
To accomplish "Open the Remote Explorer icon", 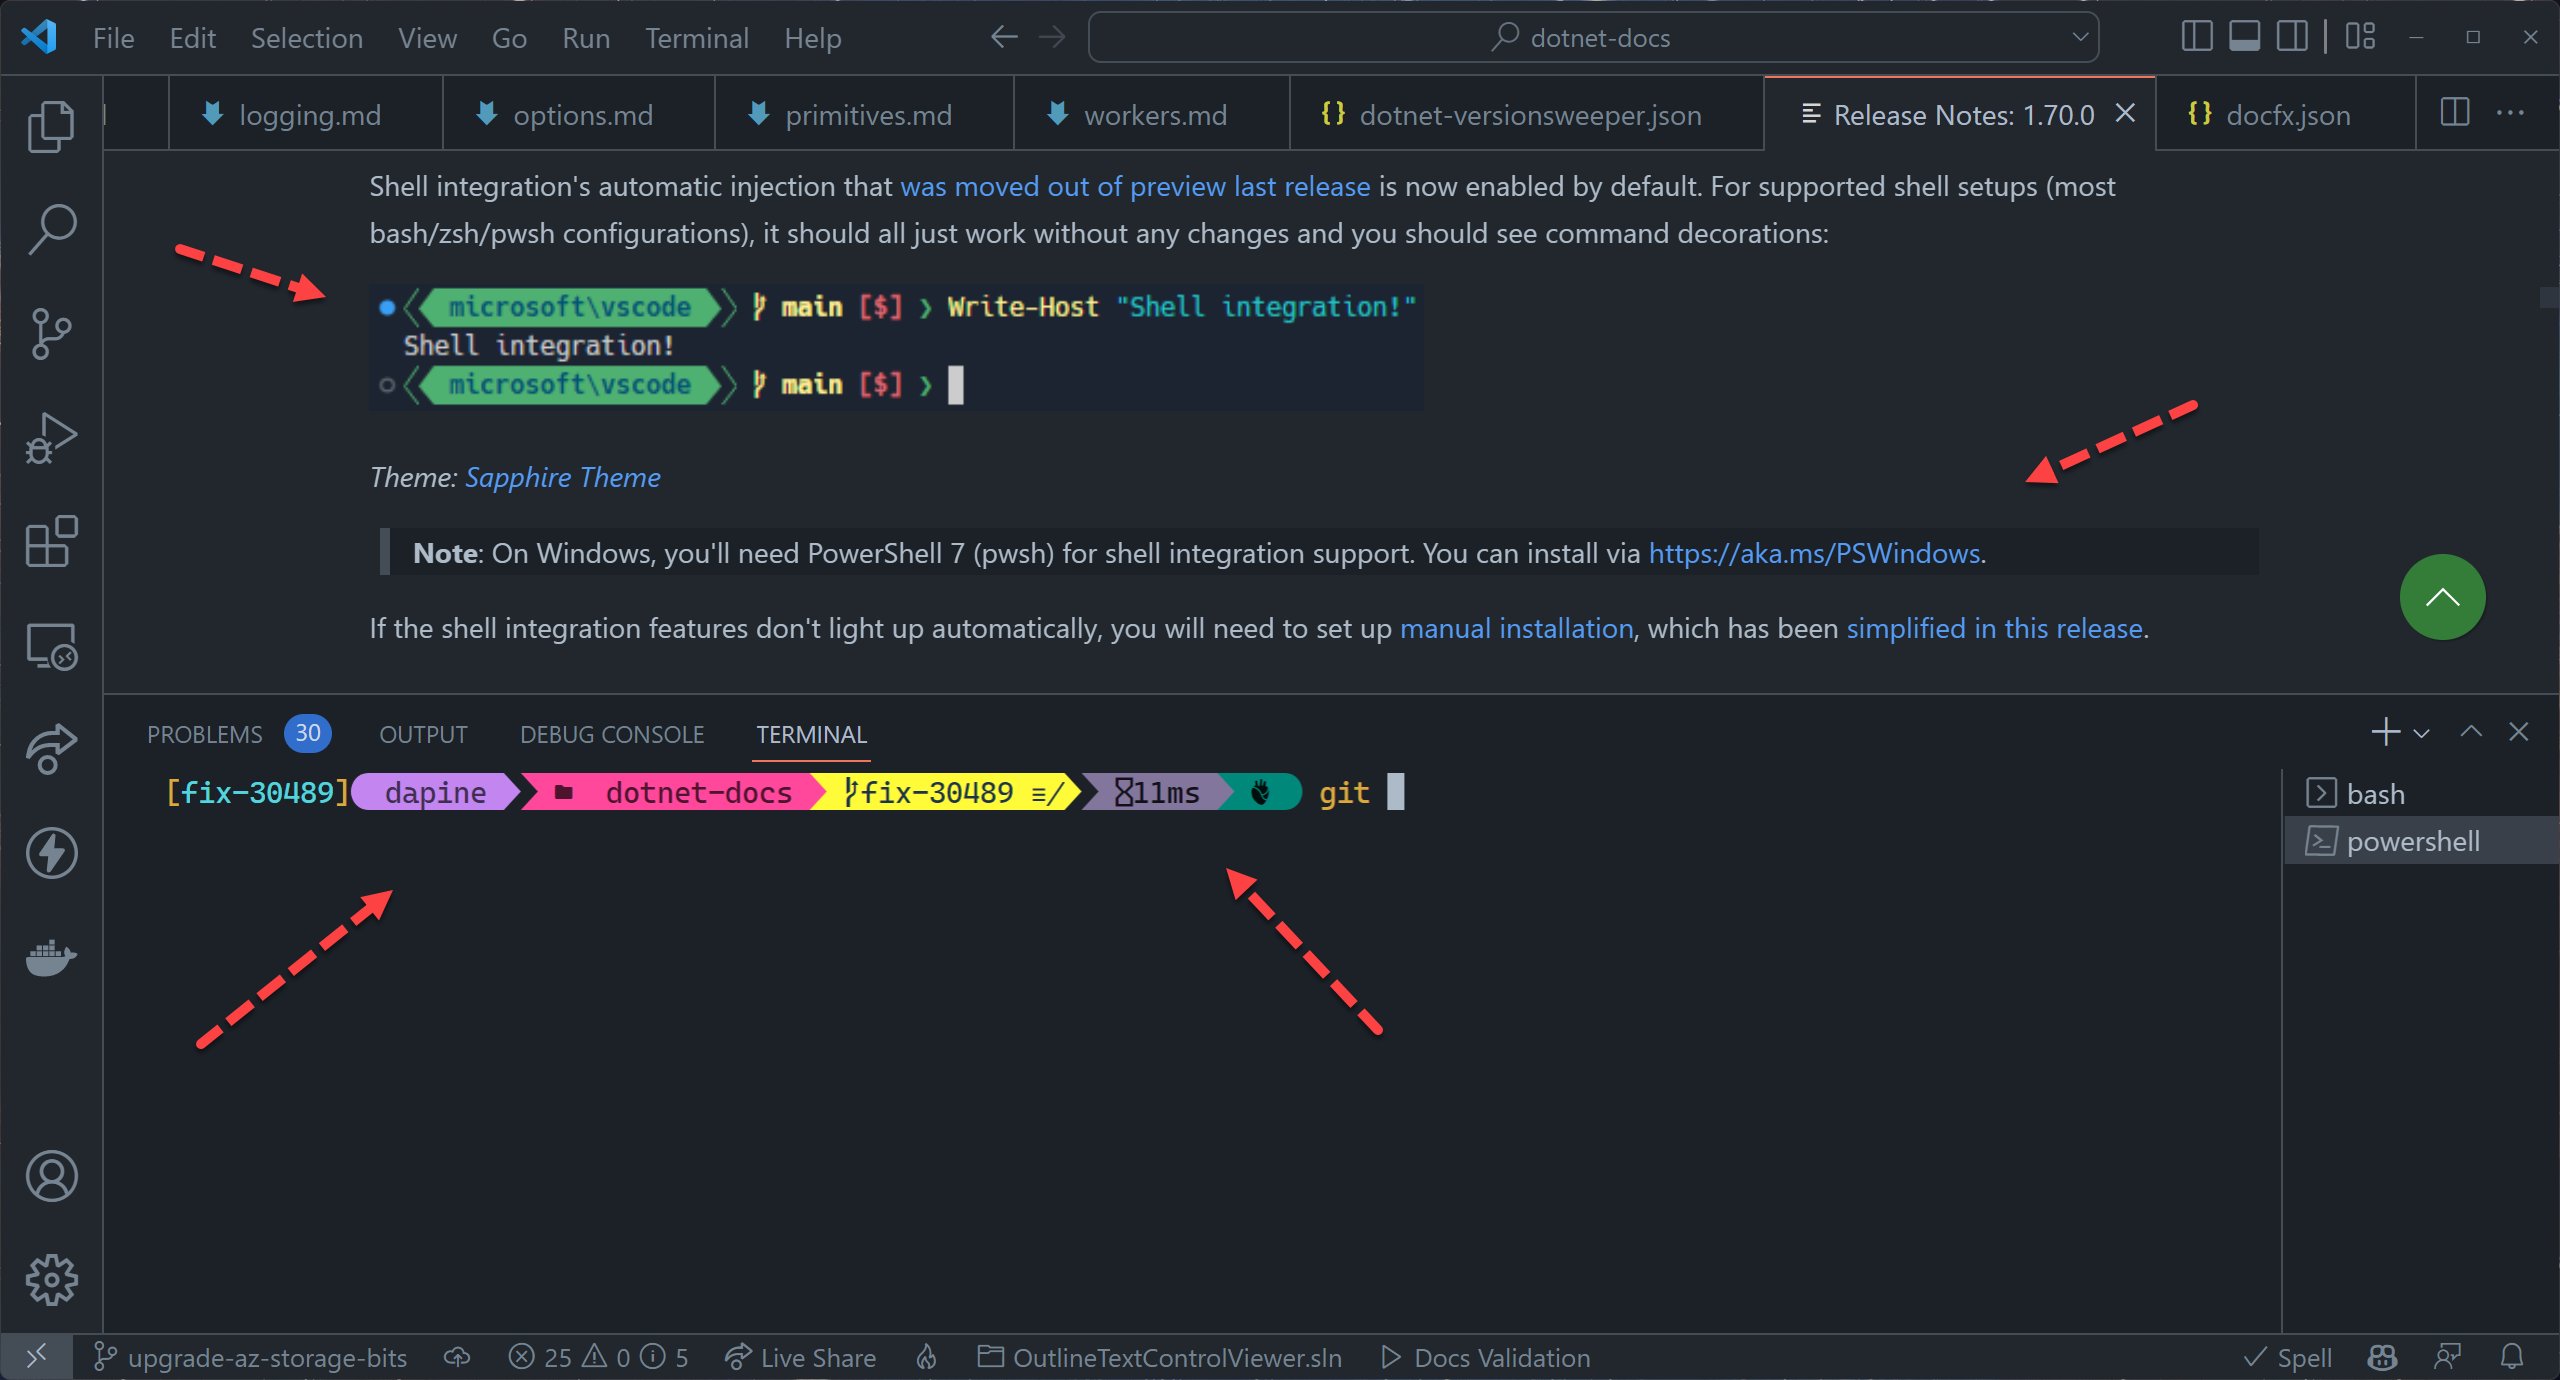I will click(x=51, y=646).
